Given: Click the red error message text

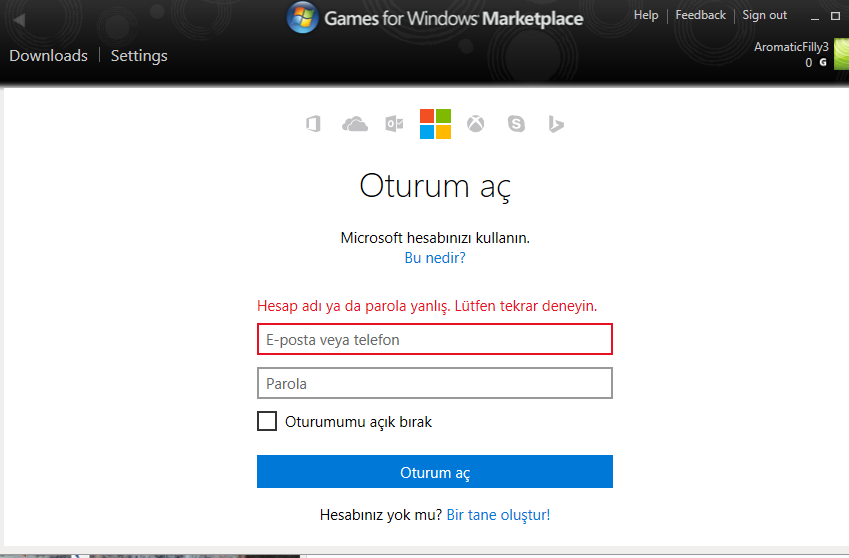Looking at the screenshot, I should [427, 306].
